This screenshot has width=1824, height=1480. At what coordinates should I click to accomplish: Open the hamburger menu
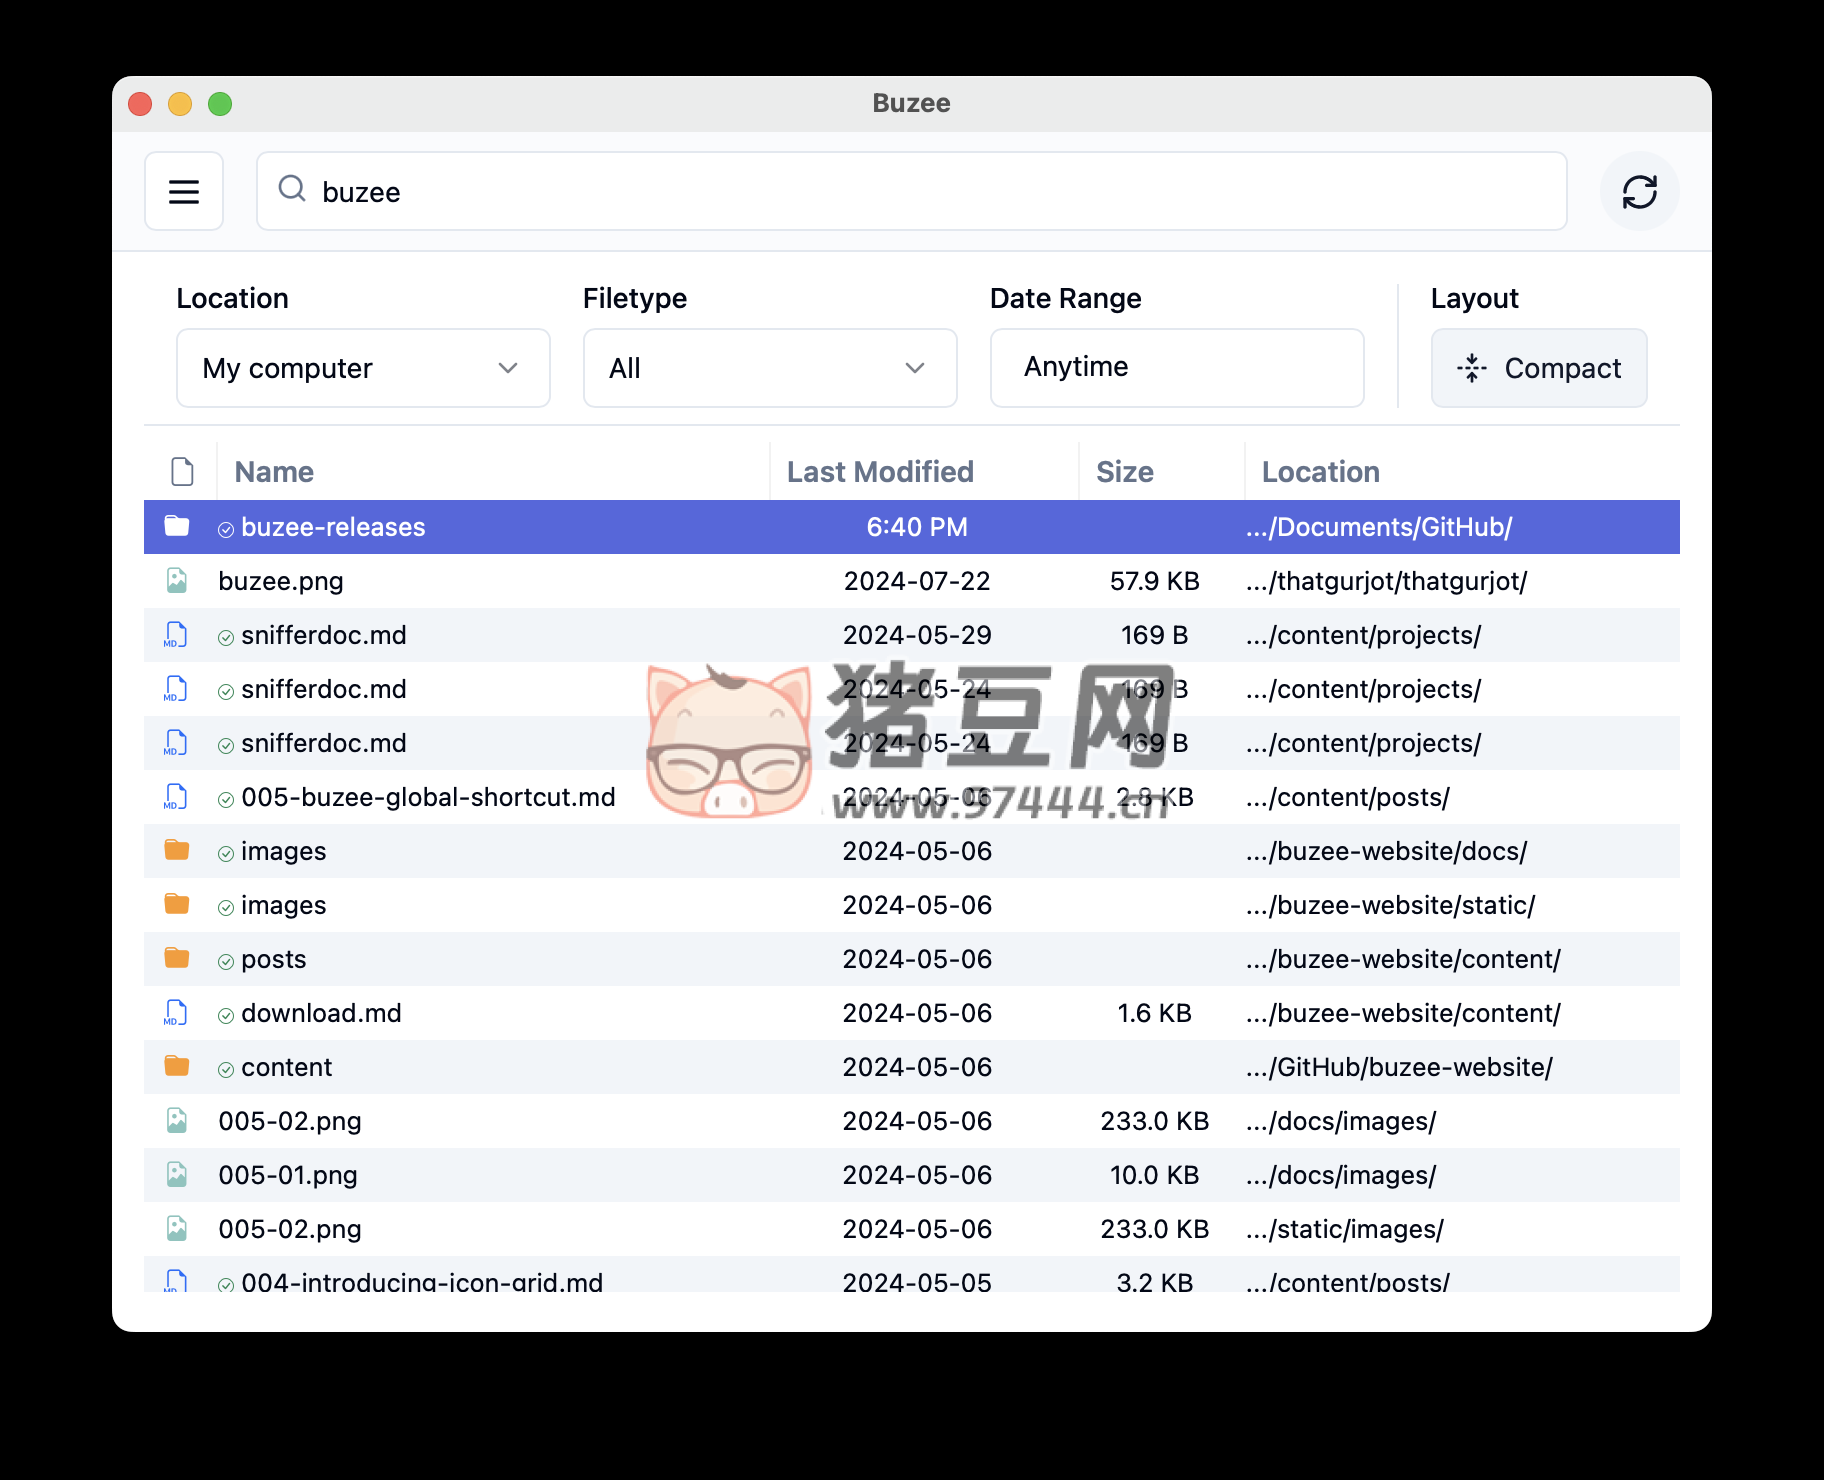(184, 191)
